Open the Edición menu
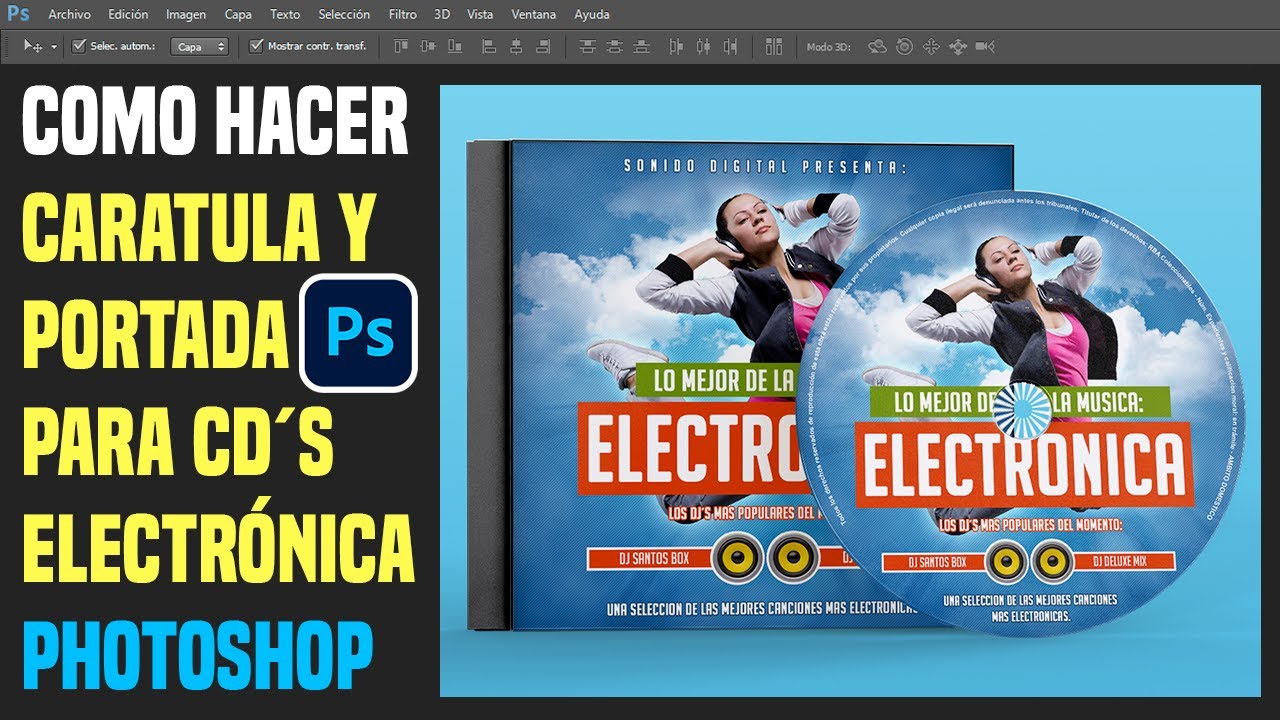Screen dimensions: 1280x720 (128, 15)
